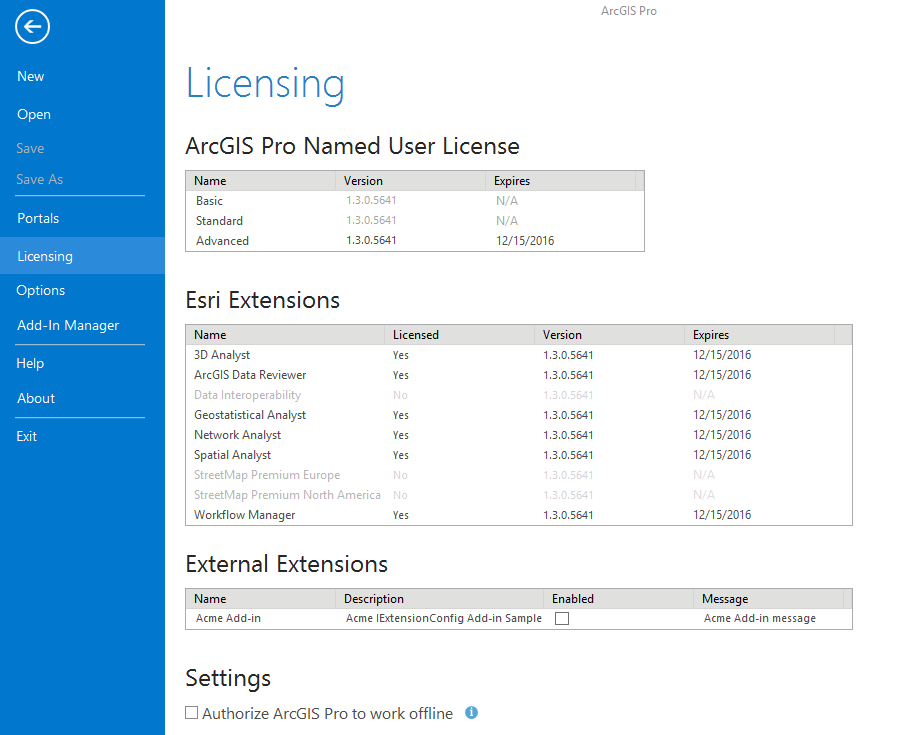Image resolution: width=904 pixels, height=735 pixels.
Task: Open Add-In Manager
Action: [x=68, y=325]
